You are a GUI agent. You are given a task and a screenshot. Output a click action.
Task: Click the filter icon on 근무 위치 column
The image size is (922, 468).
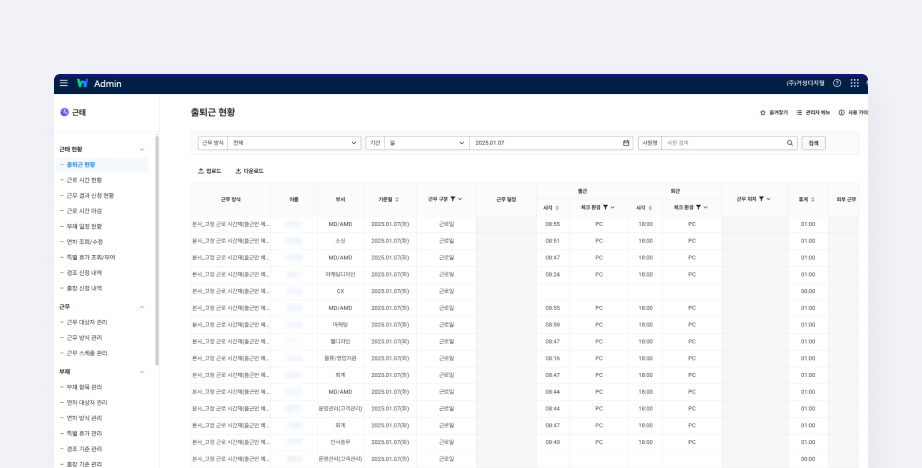point(761,199)
